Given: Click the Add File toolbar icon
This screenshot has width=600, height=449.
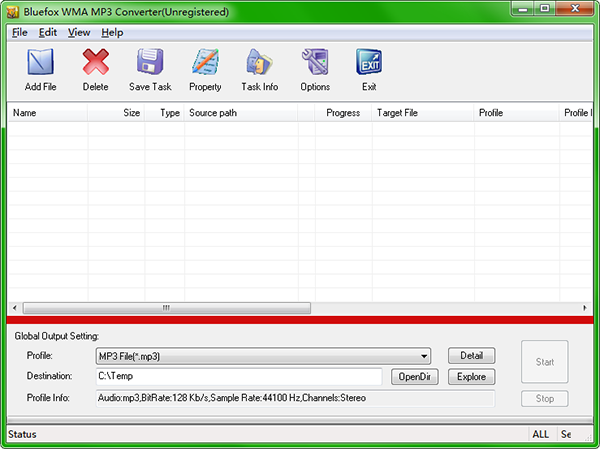Looking at the screenshot, I should [40, 62].
